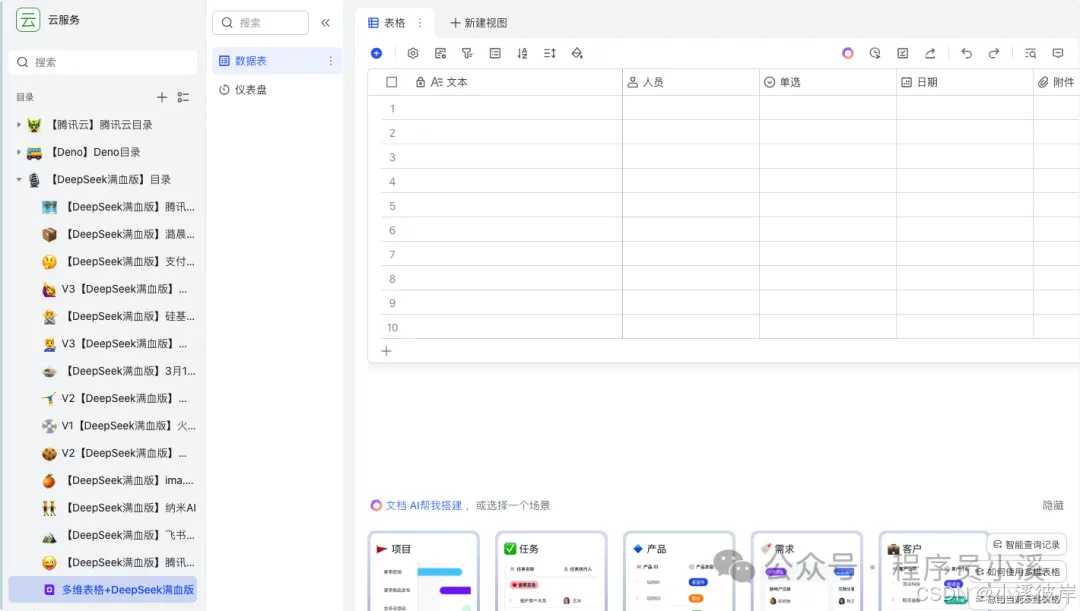Expand the 【腾讯云】腾讯云目录 folder

tap(19, 125)
